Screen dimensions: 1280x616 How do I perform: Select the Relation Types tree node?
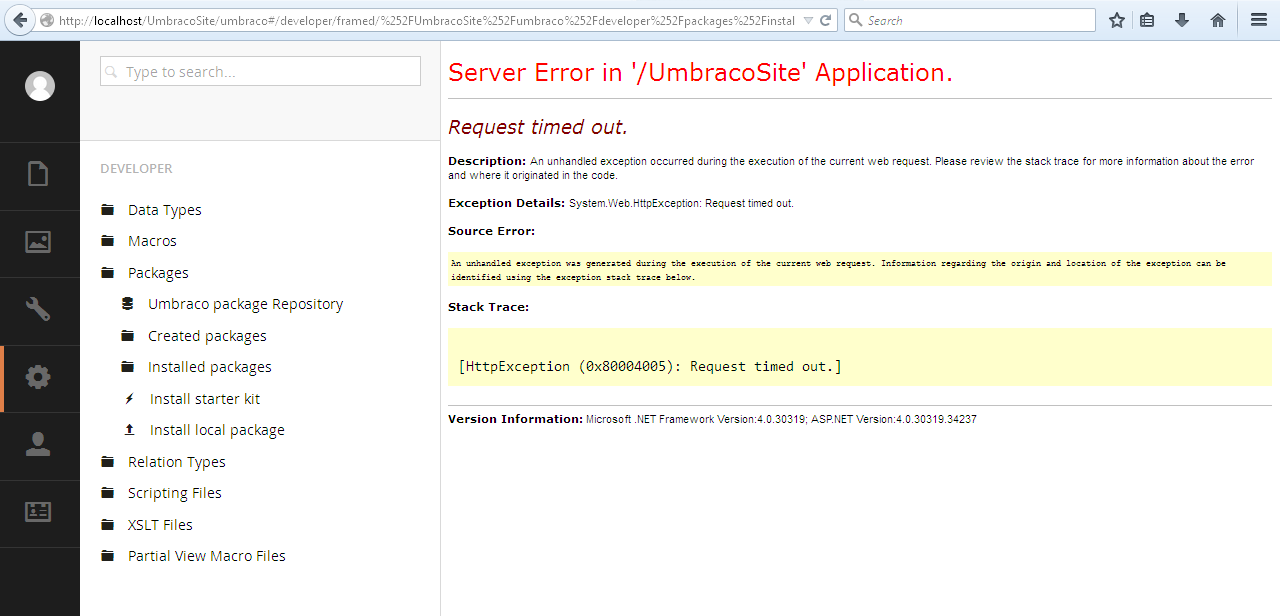point(177,462)
